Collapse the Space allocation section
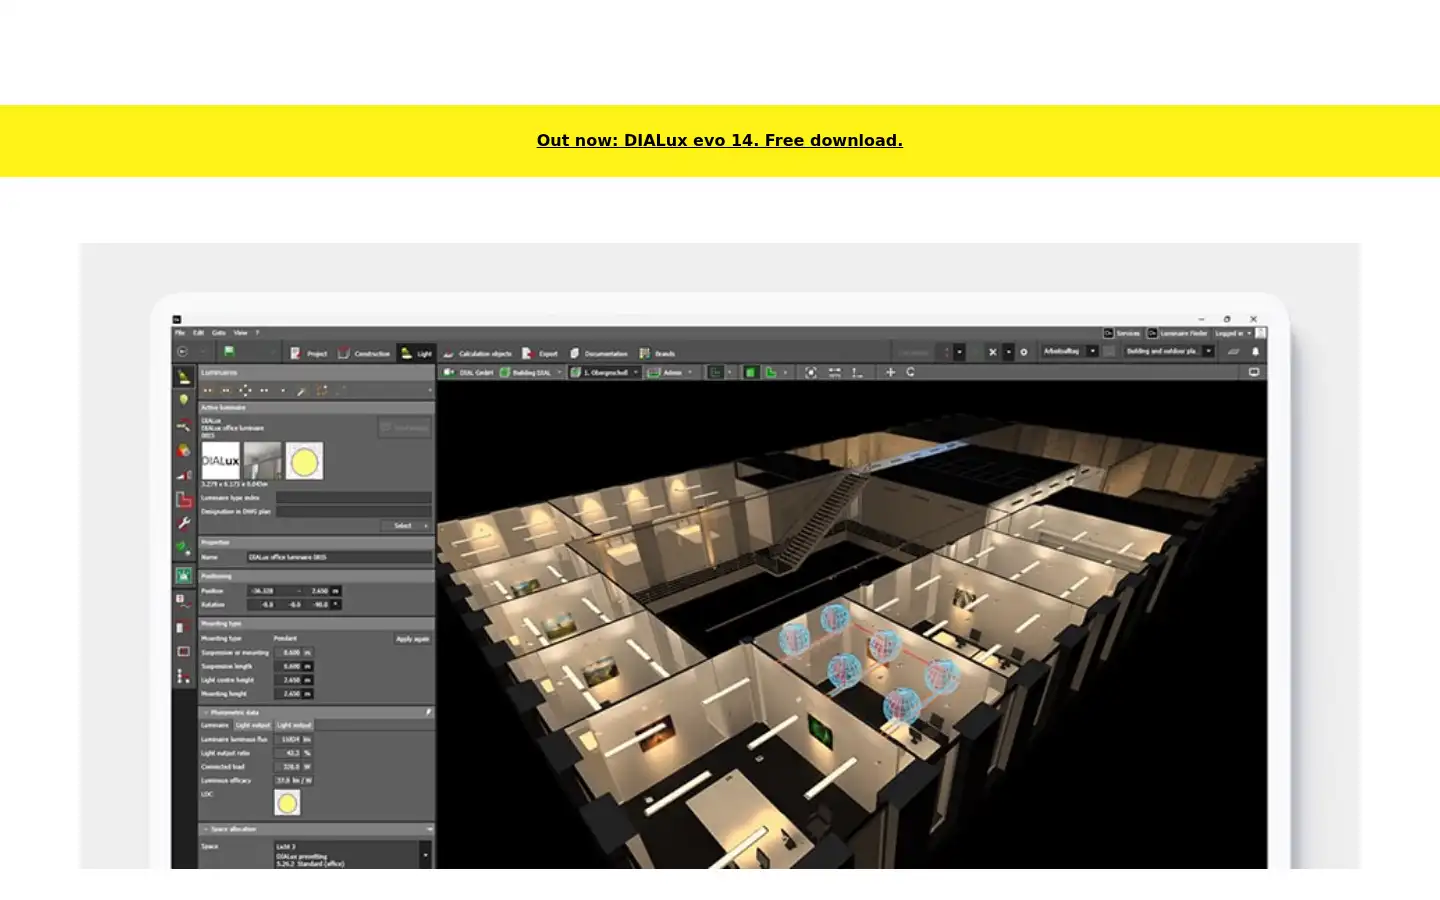Screen dimensions: 1440x900 tap(206, 829)
